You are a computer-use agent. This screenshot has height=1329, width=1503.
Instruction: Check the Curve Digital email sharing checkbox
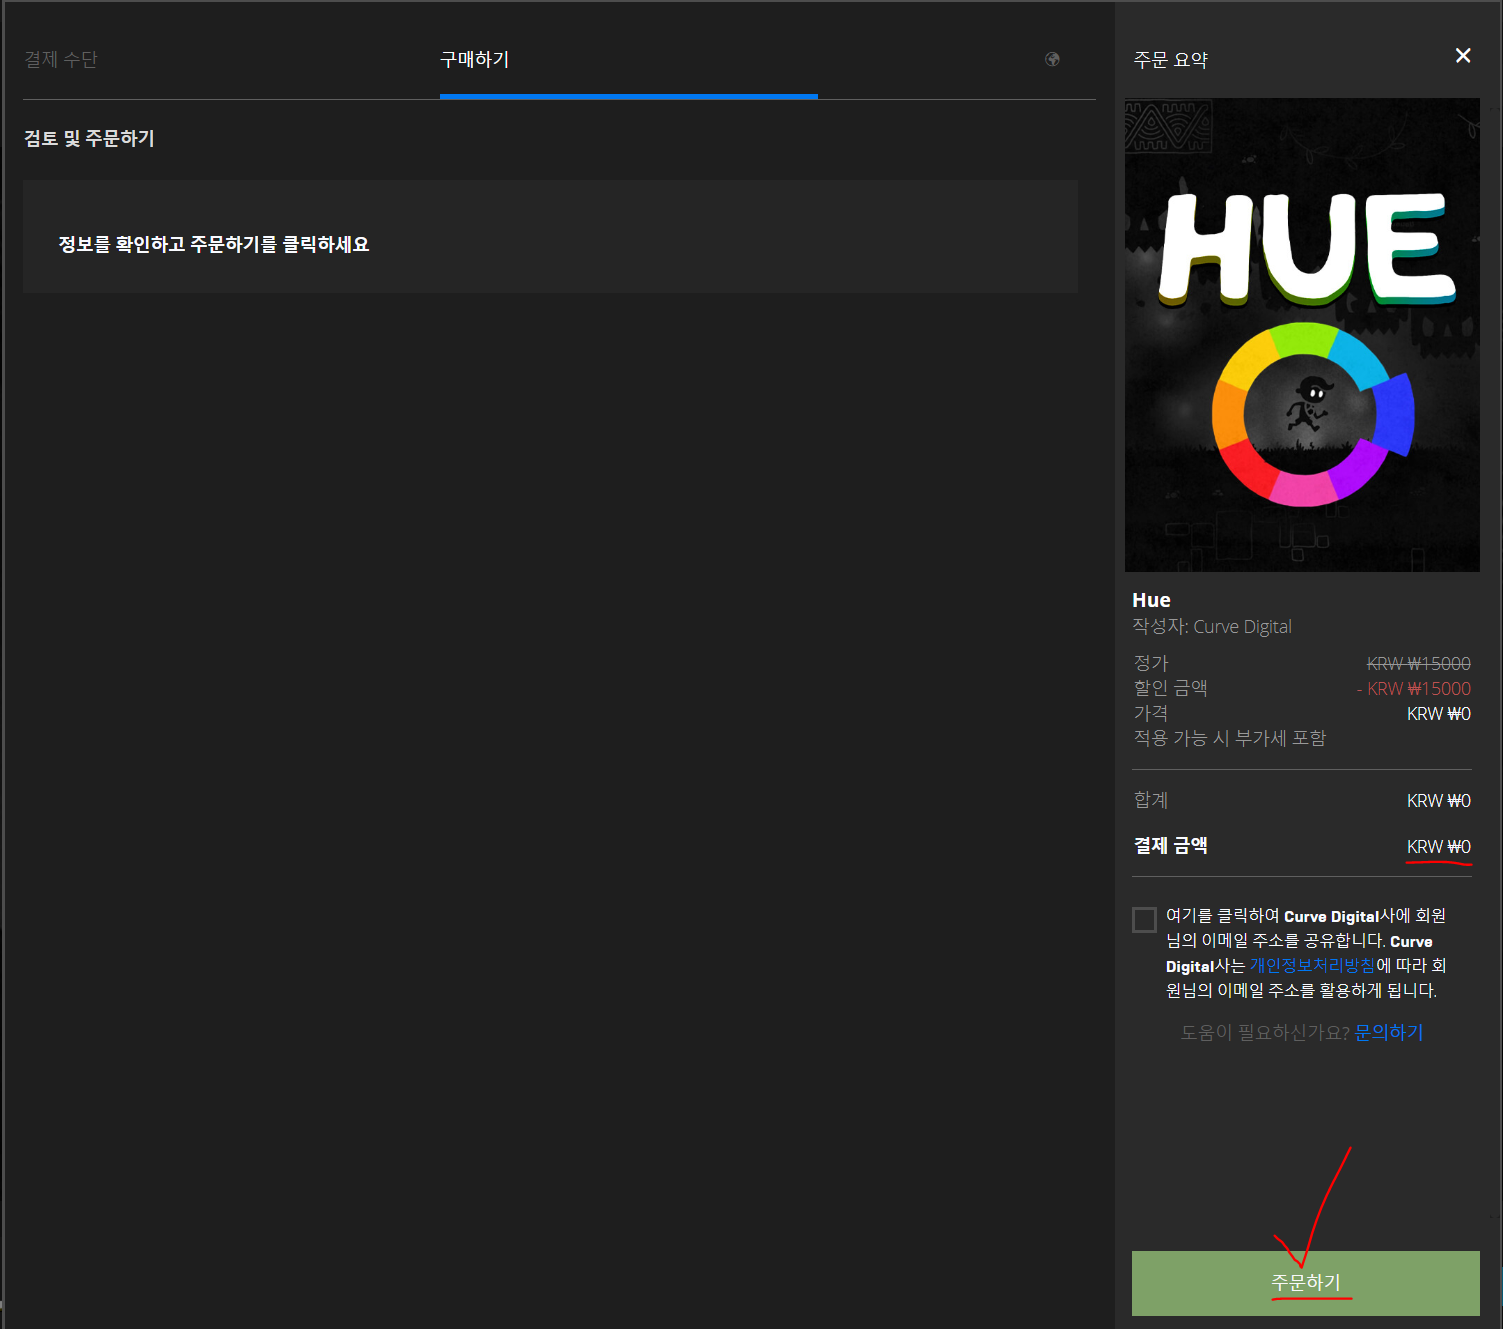click(x=1144, y=919)
